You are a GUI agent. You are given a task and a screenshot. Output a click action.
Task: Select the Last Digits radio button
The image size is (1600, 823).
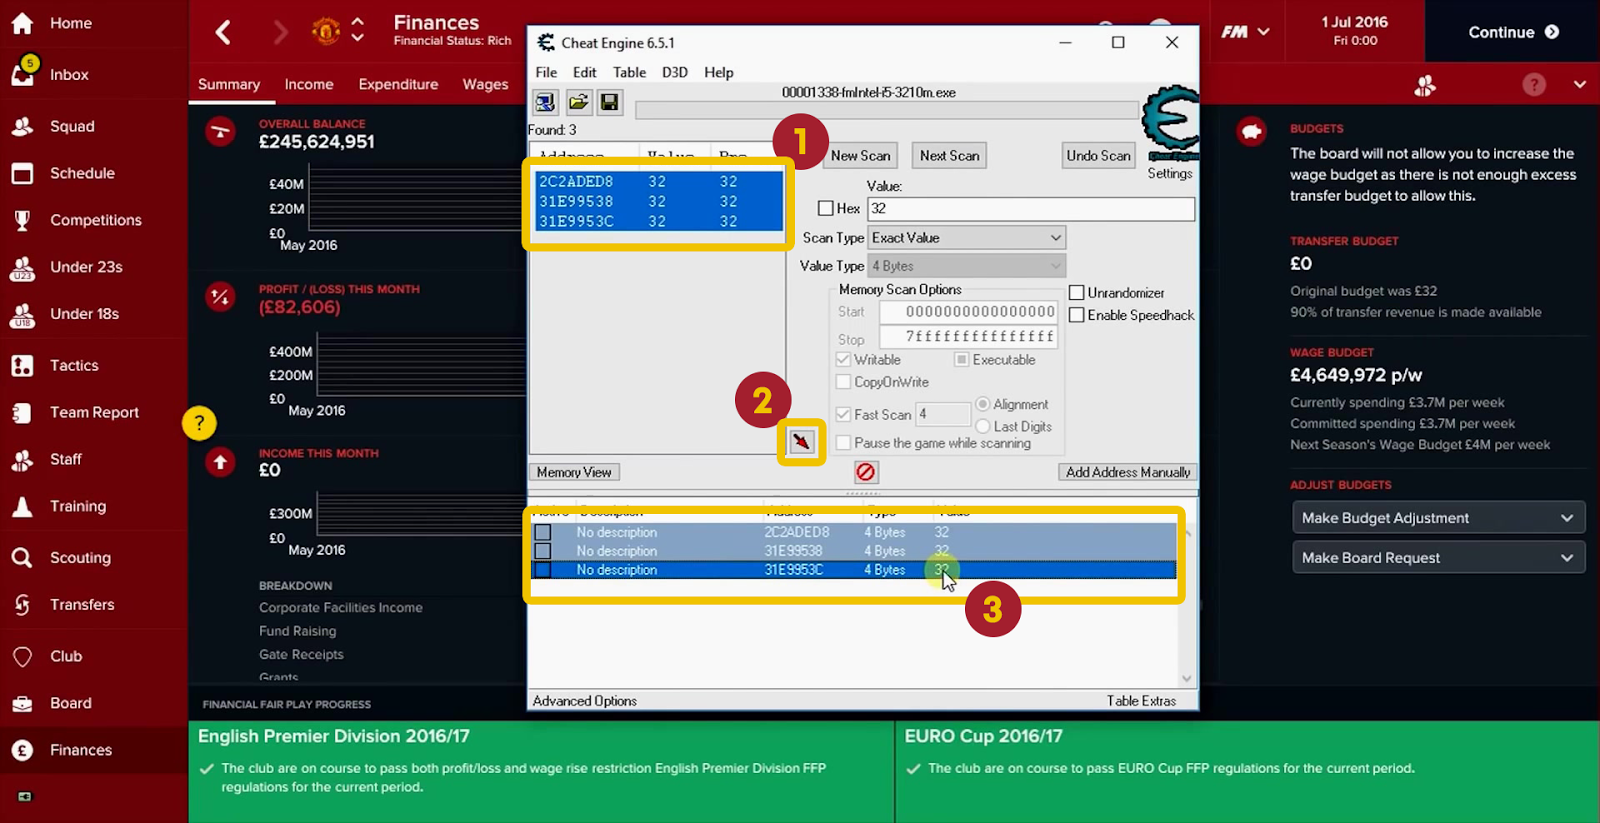click(983, 426)
